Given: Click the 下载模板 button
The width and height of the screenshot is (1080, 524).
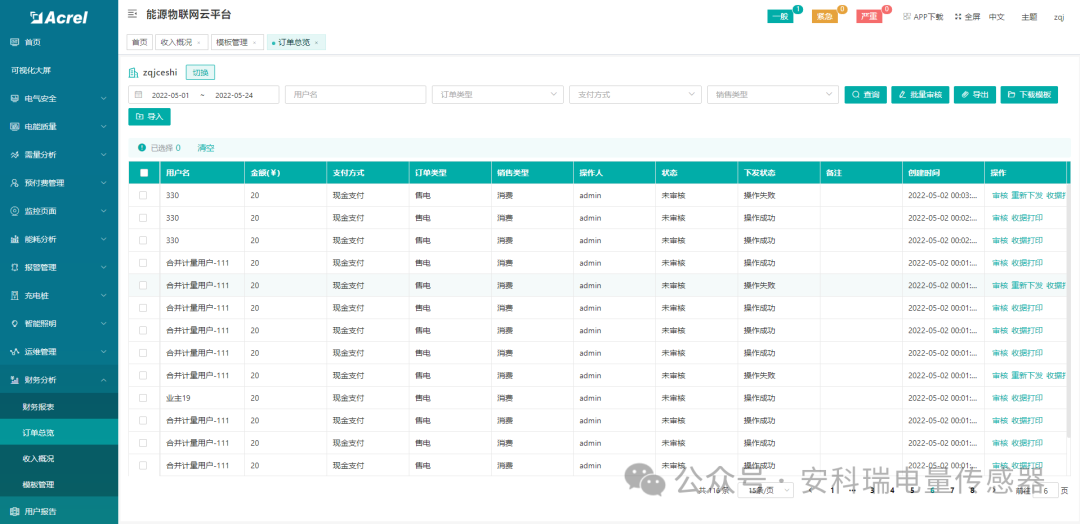Looking at the screenshot, I should [1029, 95].
